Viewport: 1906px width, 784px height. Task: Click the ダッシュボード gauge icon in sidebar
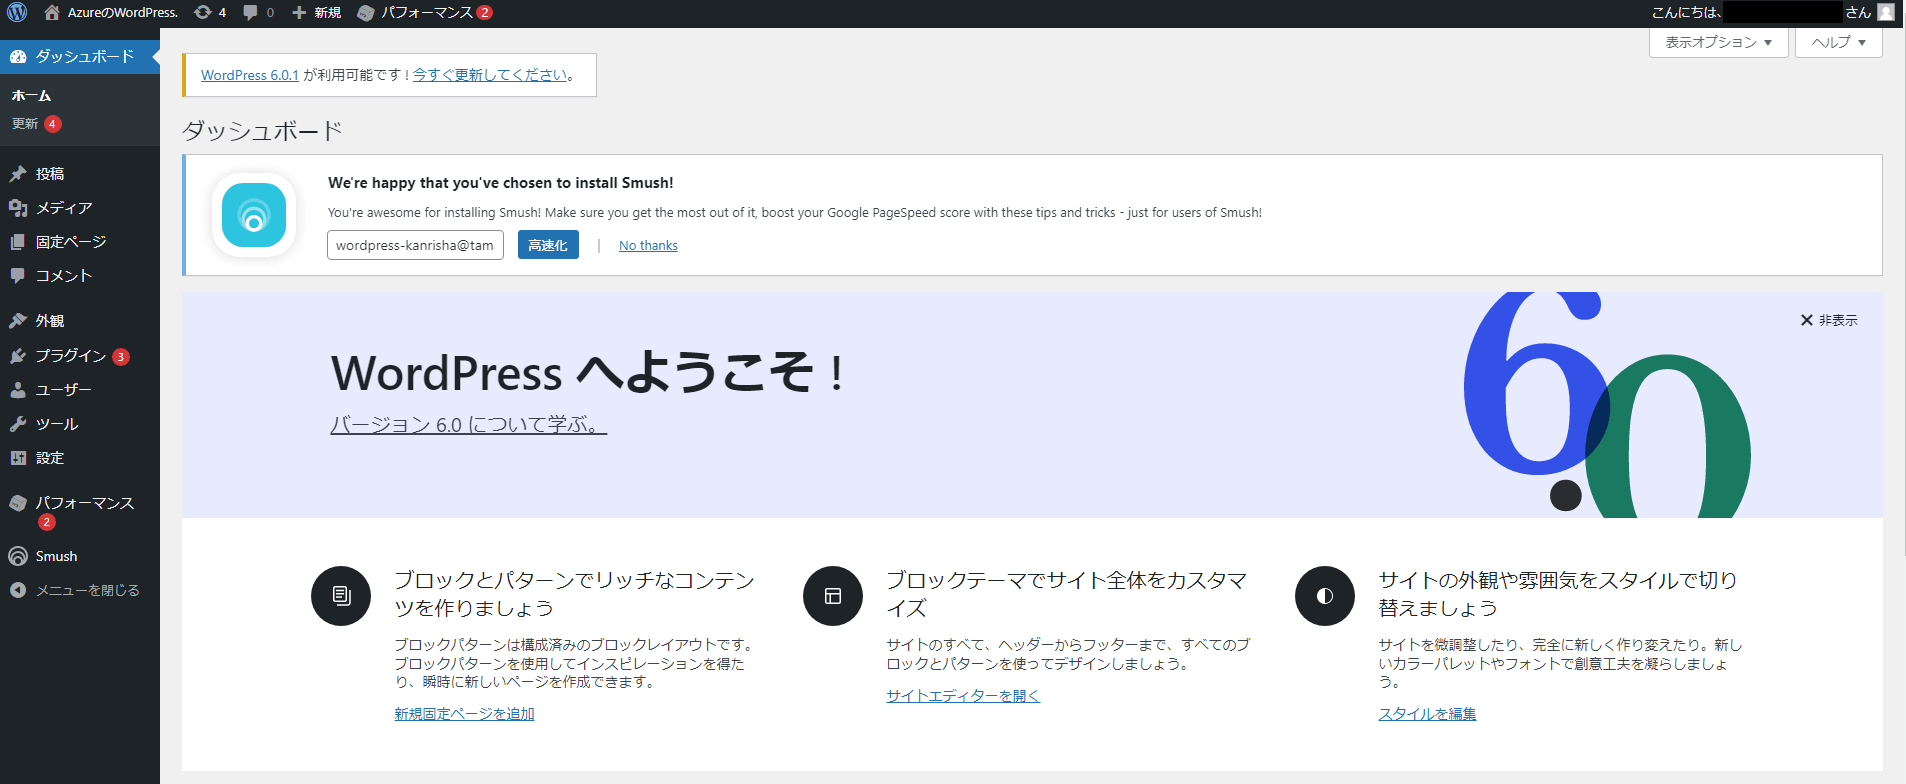[x=18, y=56]
